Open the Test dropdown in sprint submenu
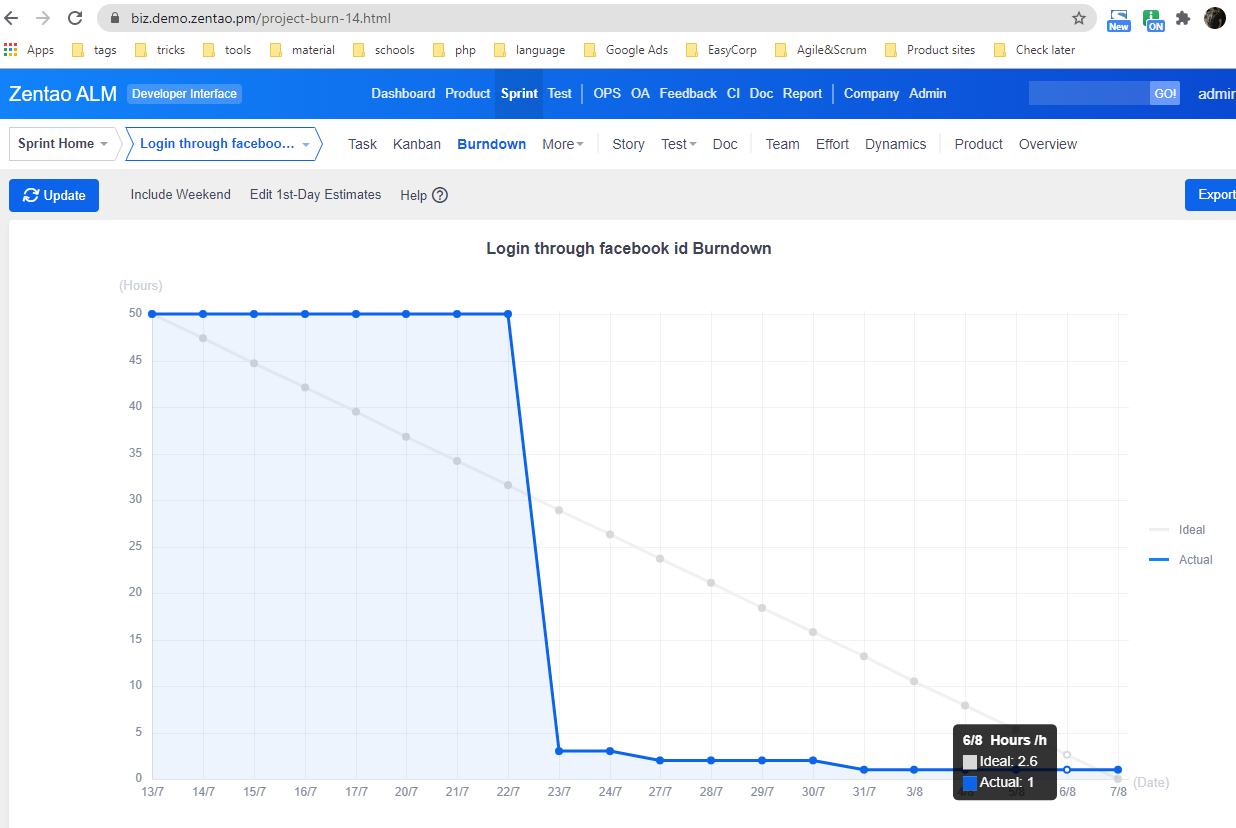This screenshot has height=828, width=1236. (x=679, y=144)
